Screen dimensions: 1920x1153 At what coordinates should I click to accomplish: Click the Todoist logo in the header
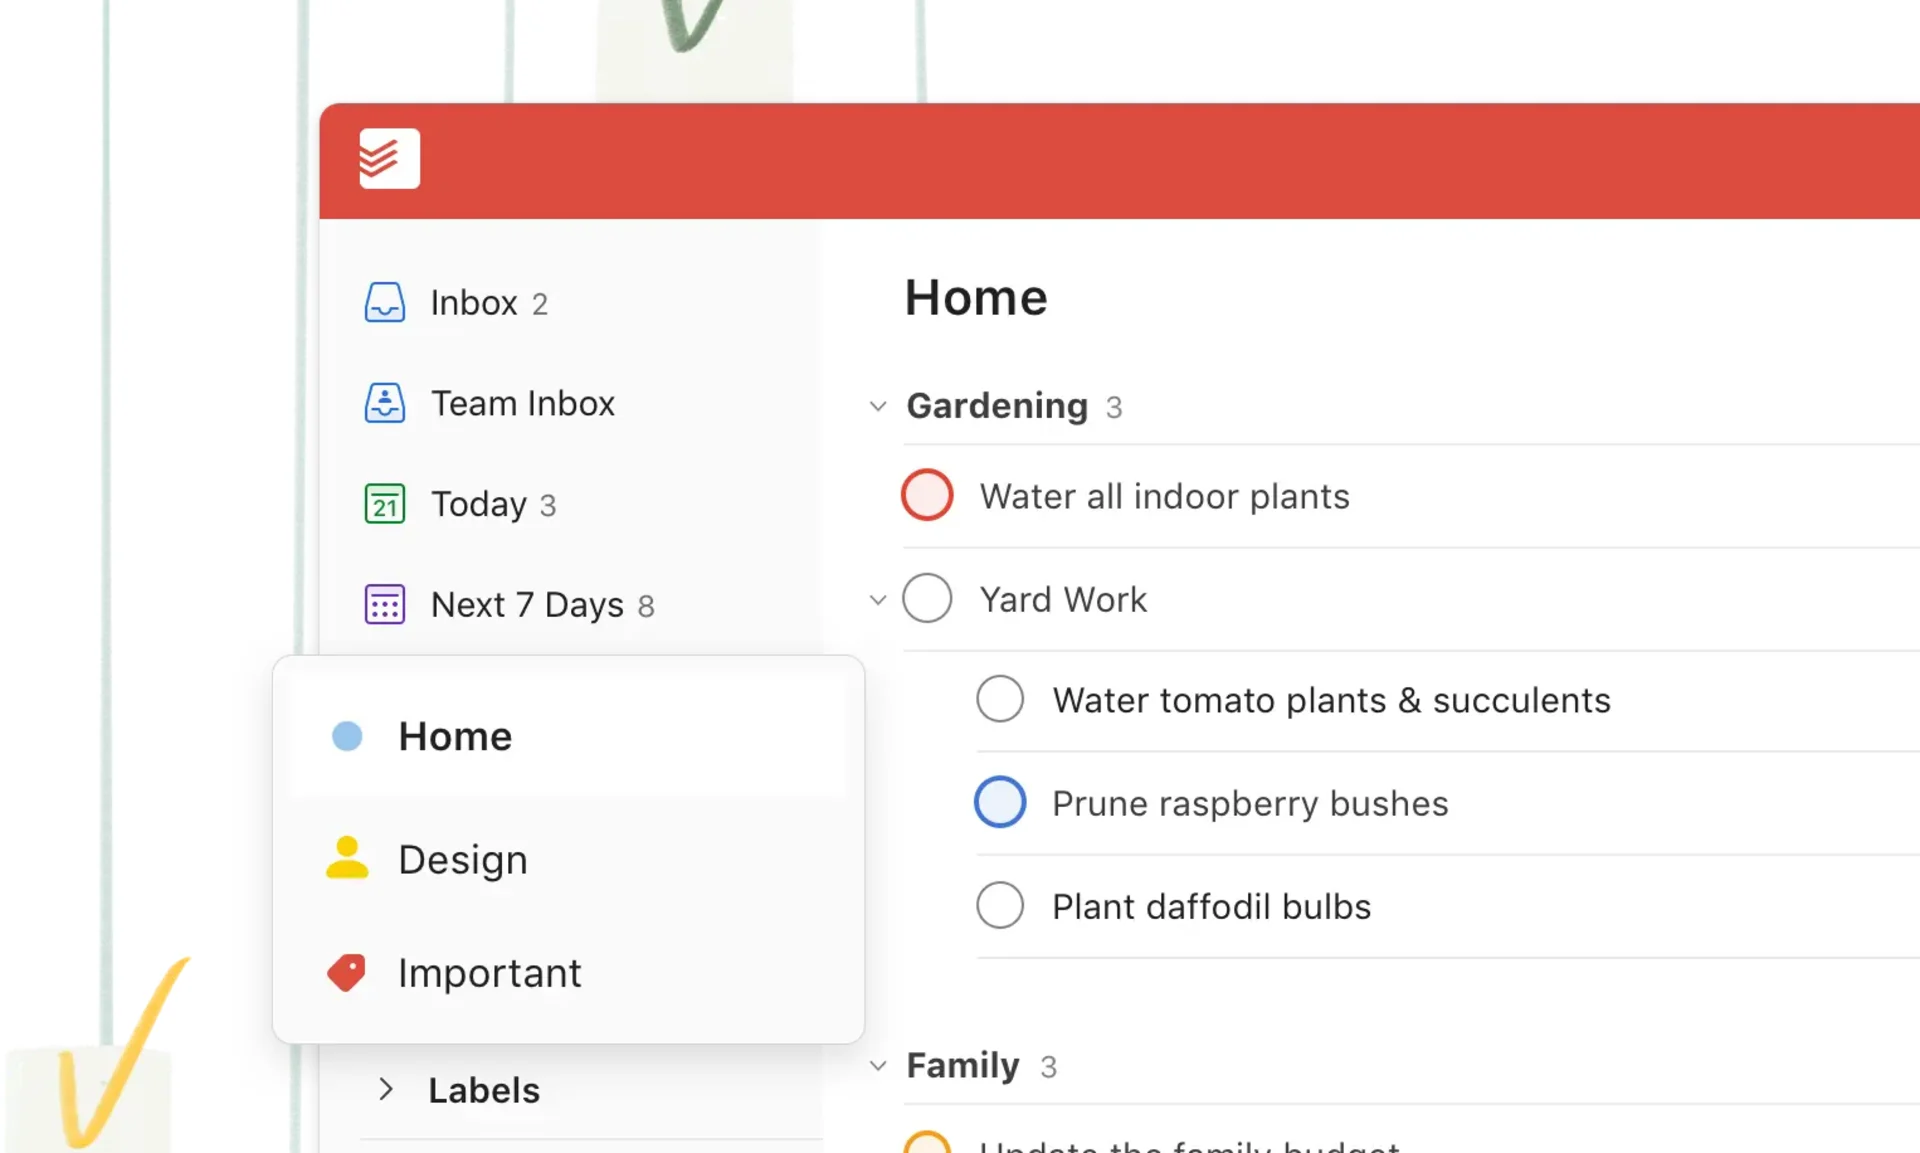pos(389,158)
